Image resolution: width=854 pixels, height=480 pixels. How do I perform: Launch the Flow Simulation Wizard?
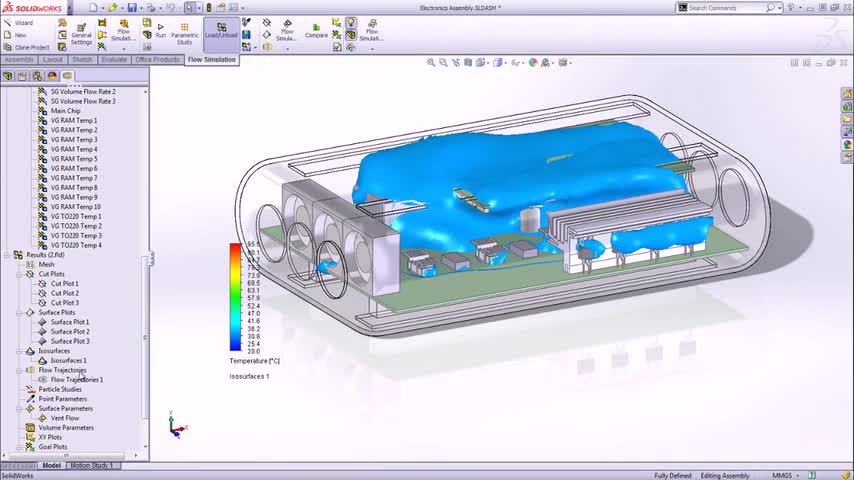tap(19, 23)
